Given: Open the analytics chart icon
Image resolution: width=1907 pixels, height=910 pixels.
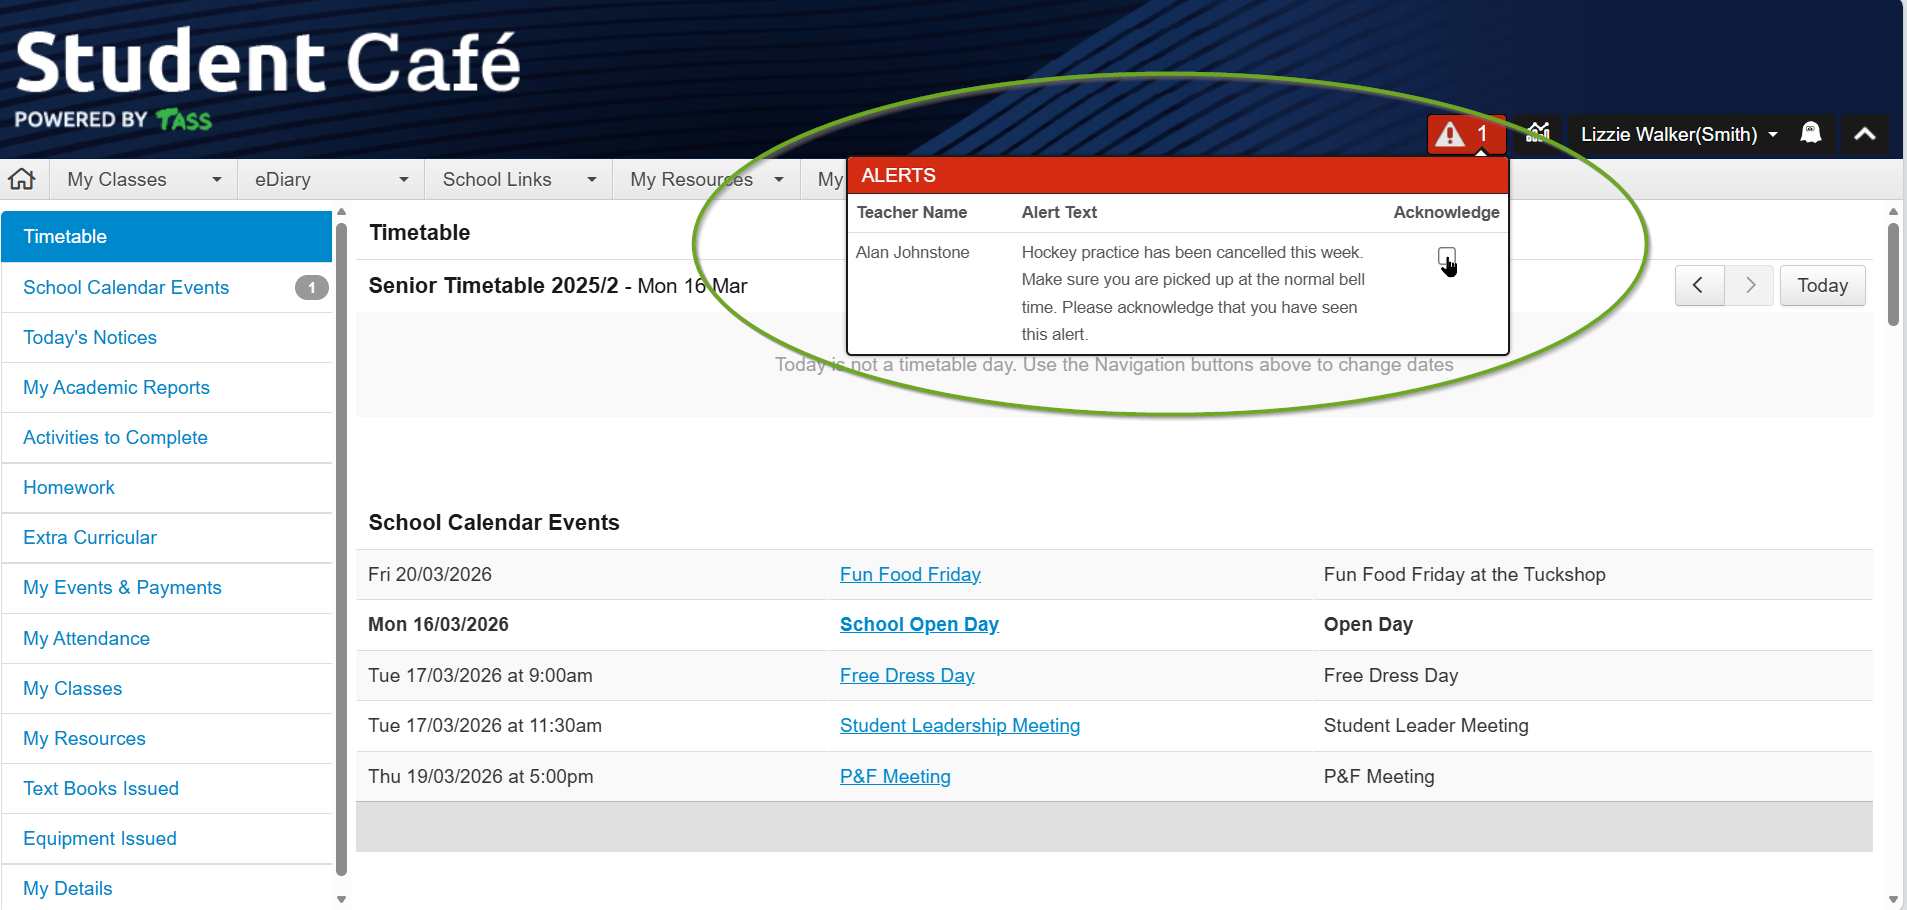Looking at the screenshot, I should coord(1538,133).
